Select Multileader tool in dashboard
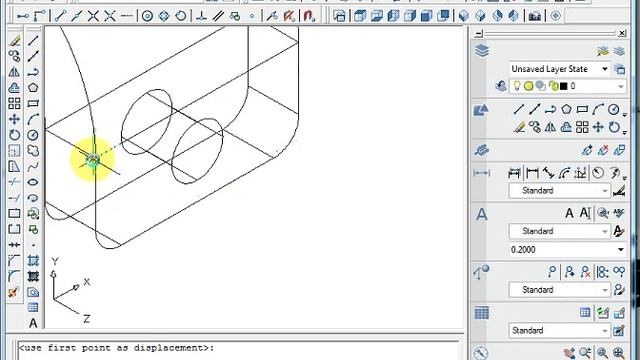 click(552, 271)
